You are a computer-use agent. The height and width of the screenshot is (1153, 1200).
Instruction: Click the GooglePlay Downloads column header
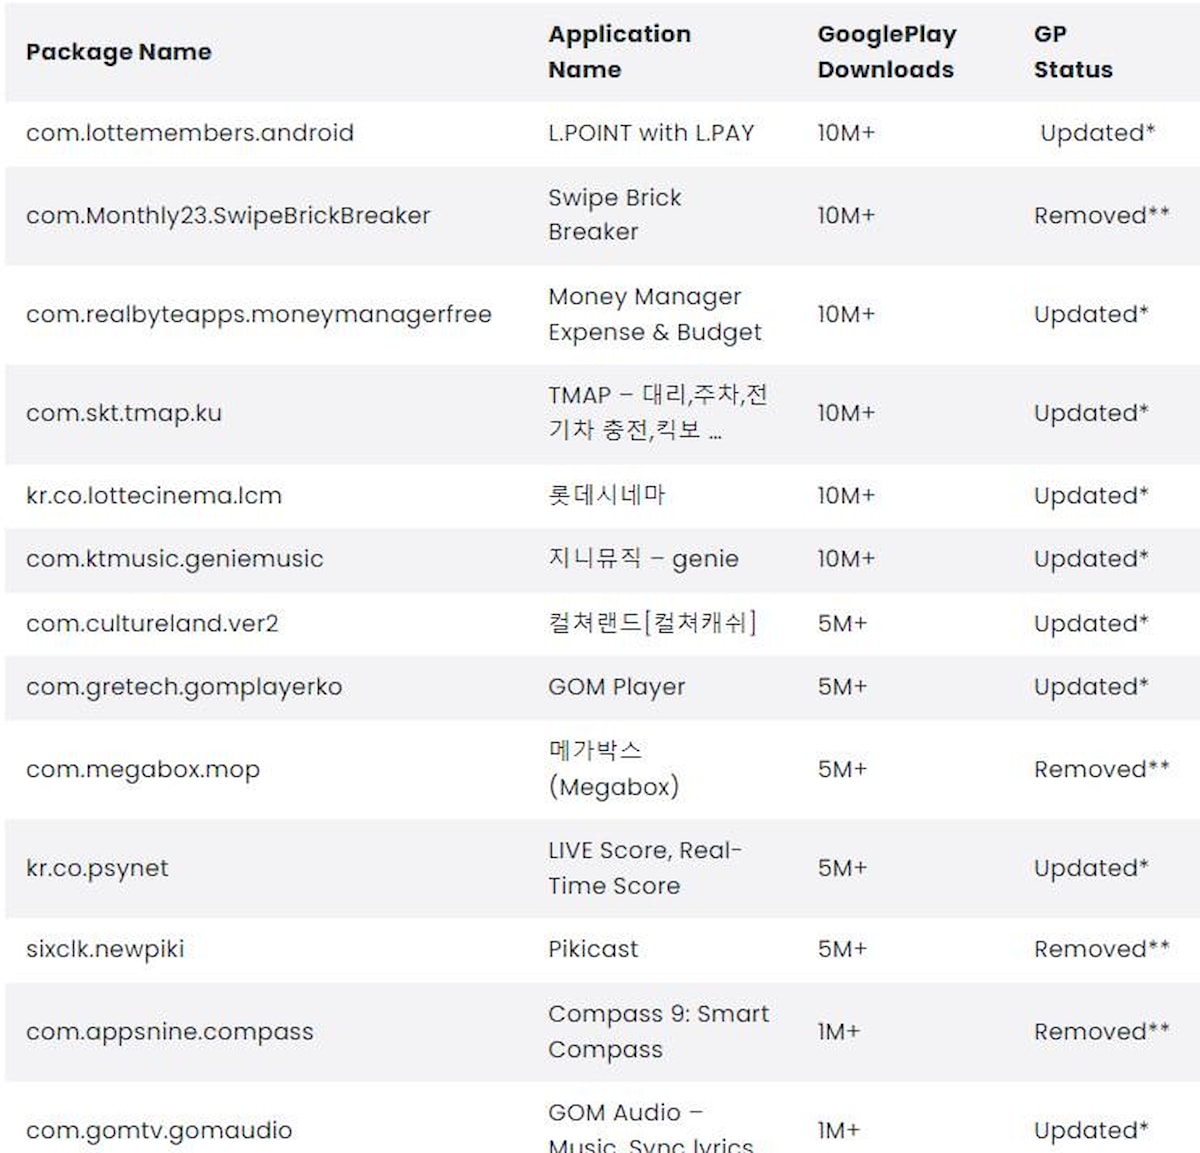click(x=886, y=52)
